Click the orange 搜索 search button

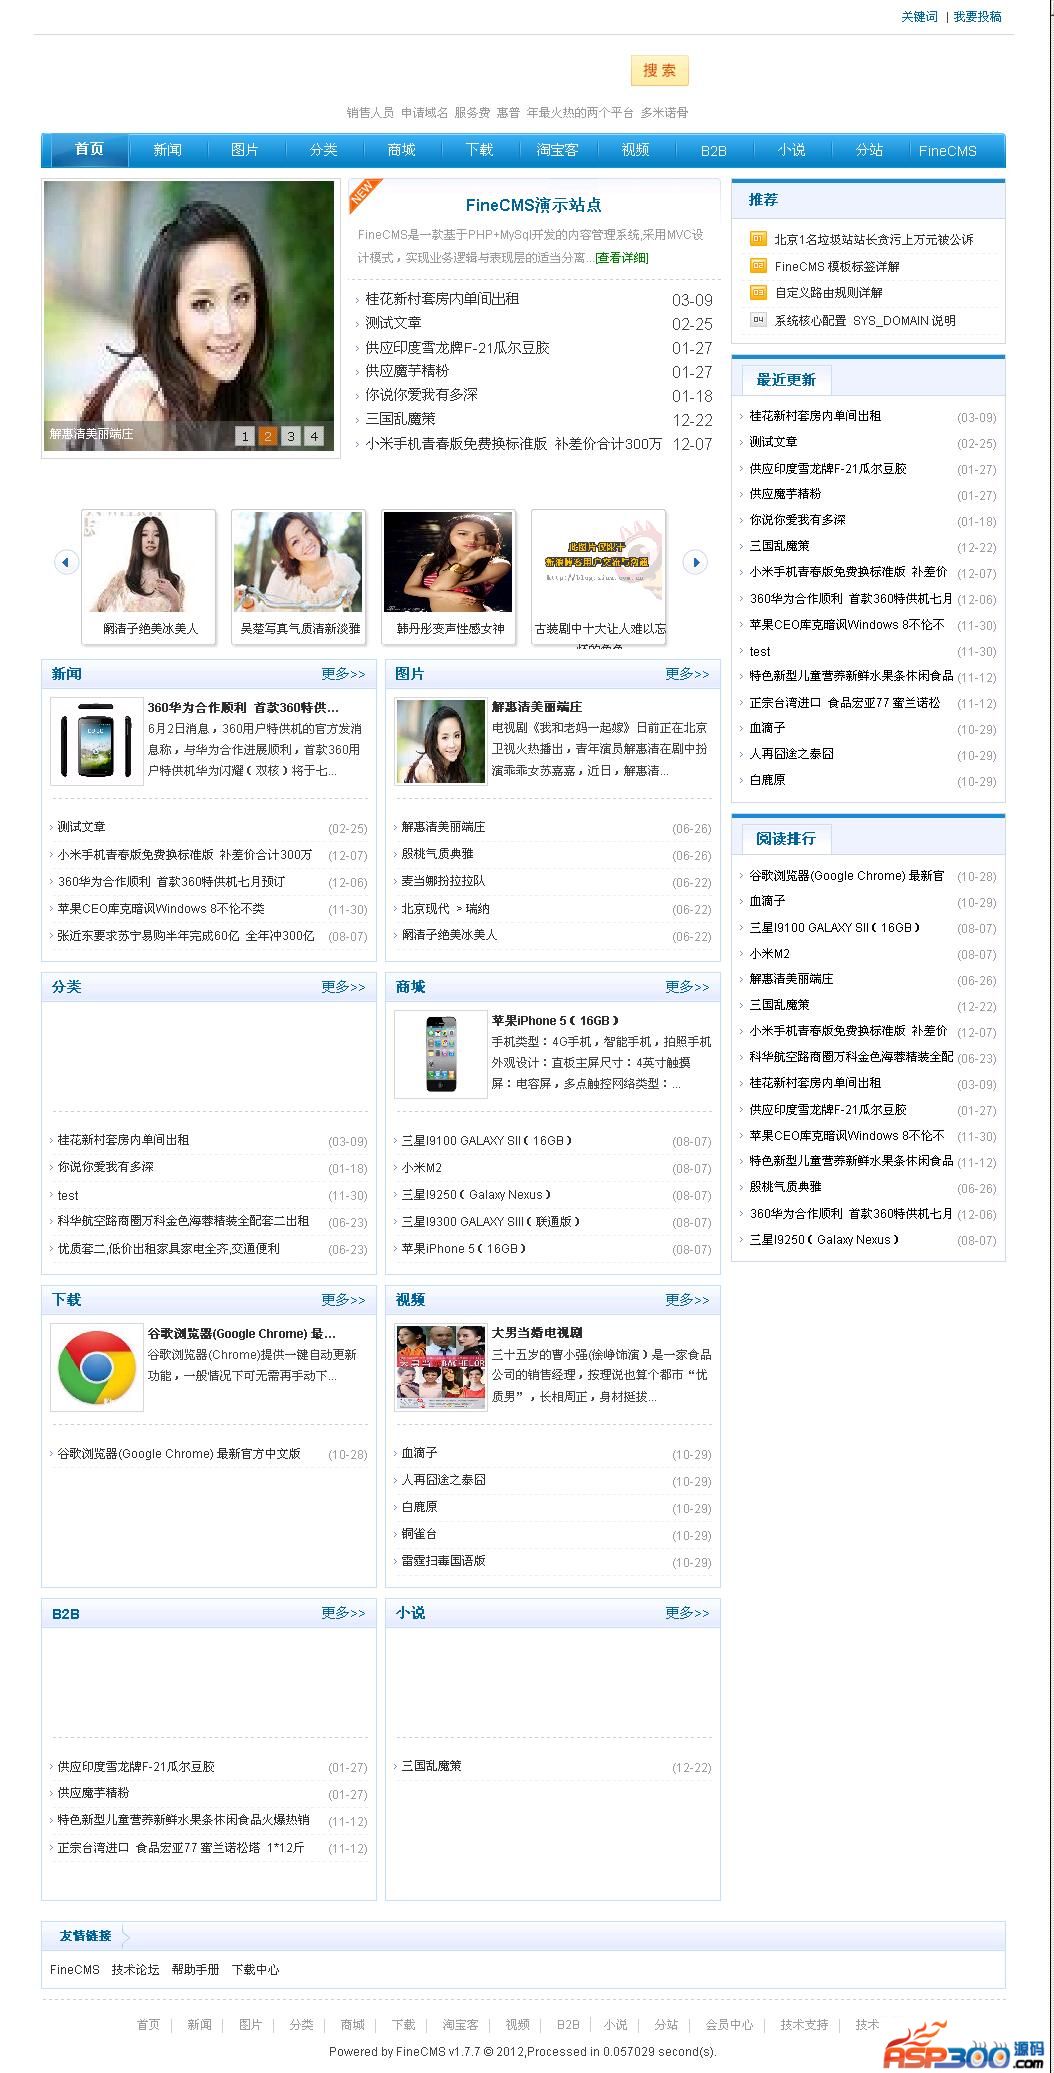point(659,71)
